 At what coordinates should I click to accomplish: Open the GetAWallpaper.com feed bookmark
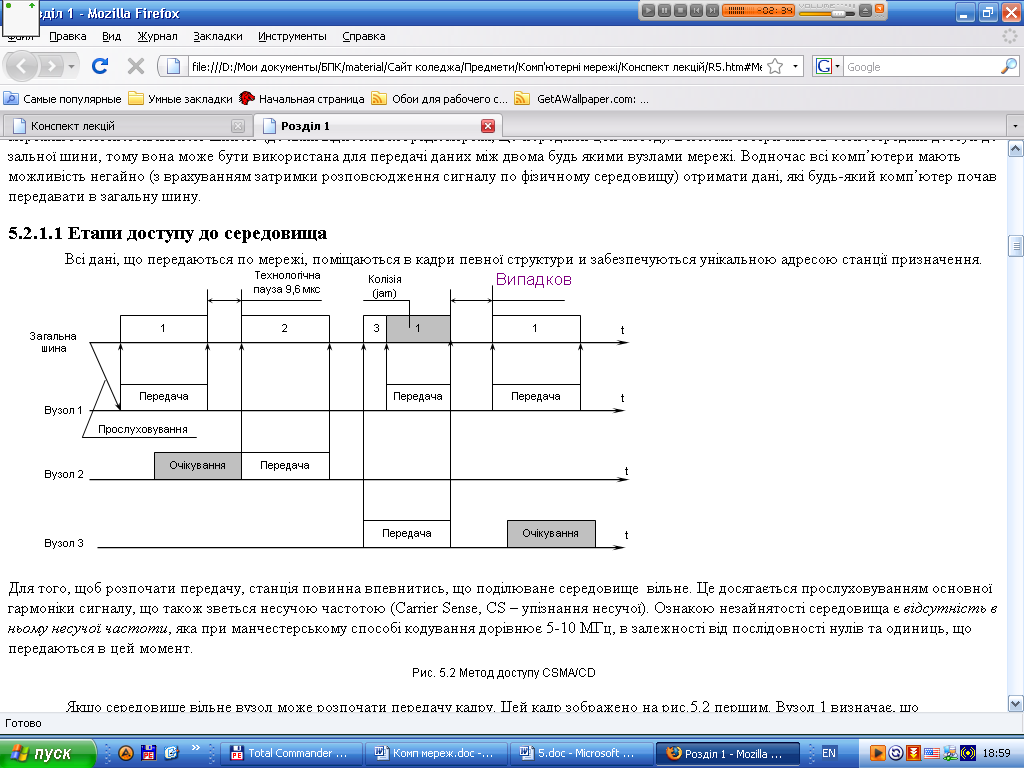582,99
